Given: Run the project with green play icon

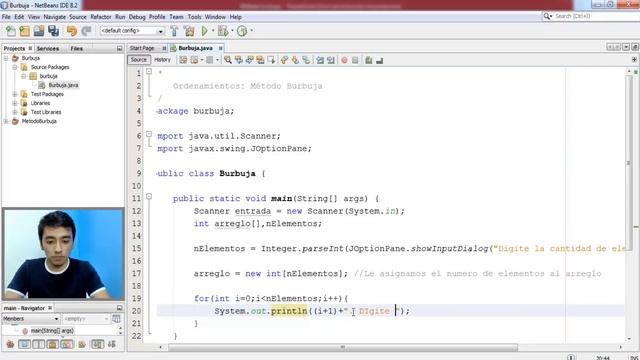Looking at the screenshot, I should coord(204,31).
